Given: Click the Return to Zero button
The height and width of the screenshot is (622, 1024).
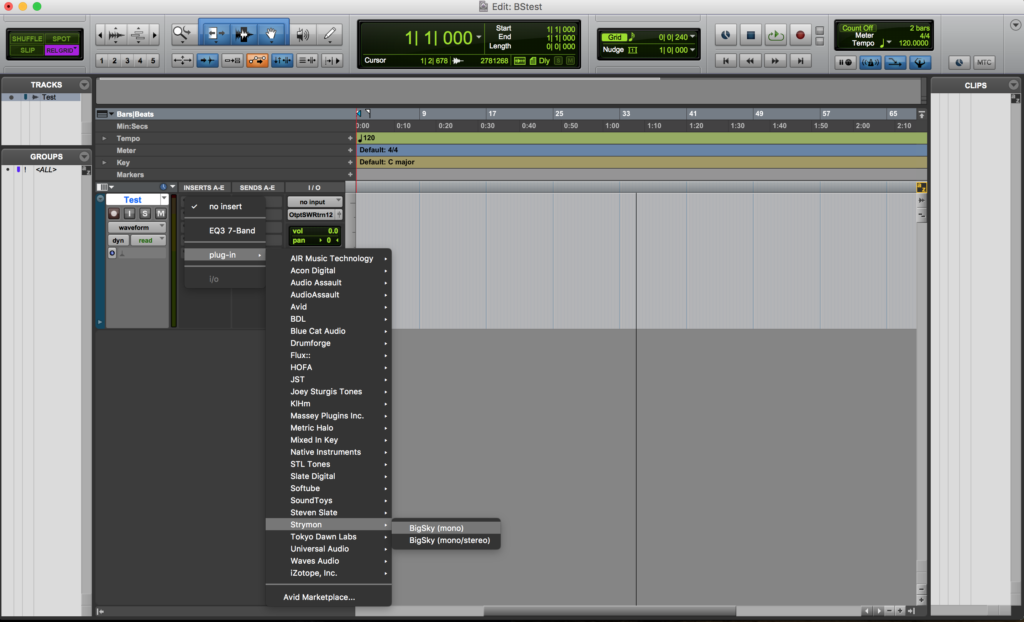Looking at the screenshot, I should pos(727,61).
